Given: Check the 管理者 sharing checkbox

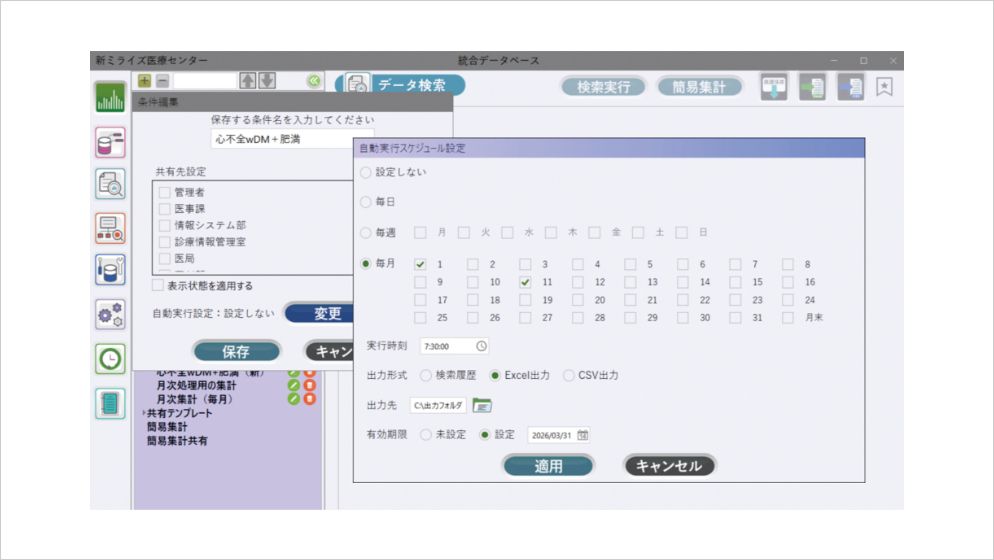Looking at the screenshot, I should [x=164, y=192].
